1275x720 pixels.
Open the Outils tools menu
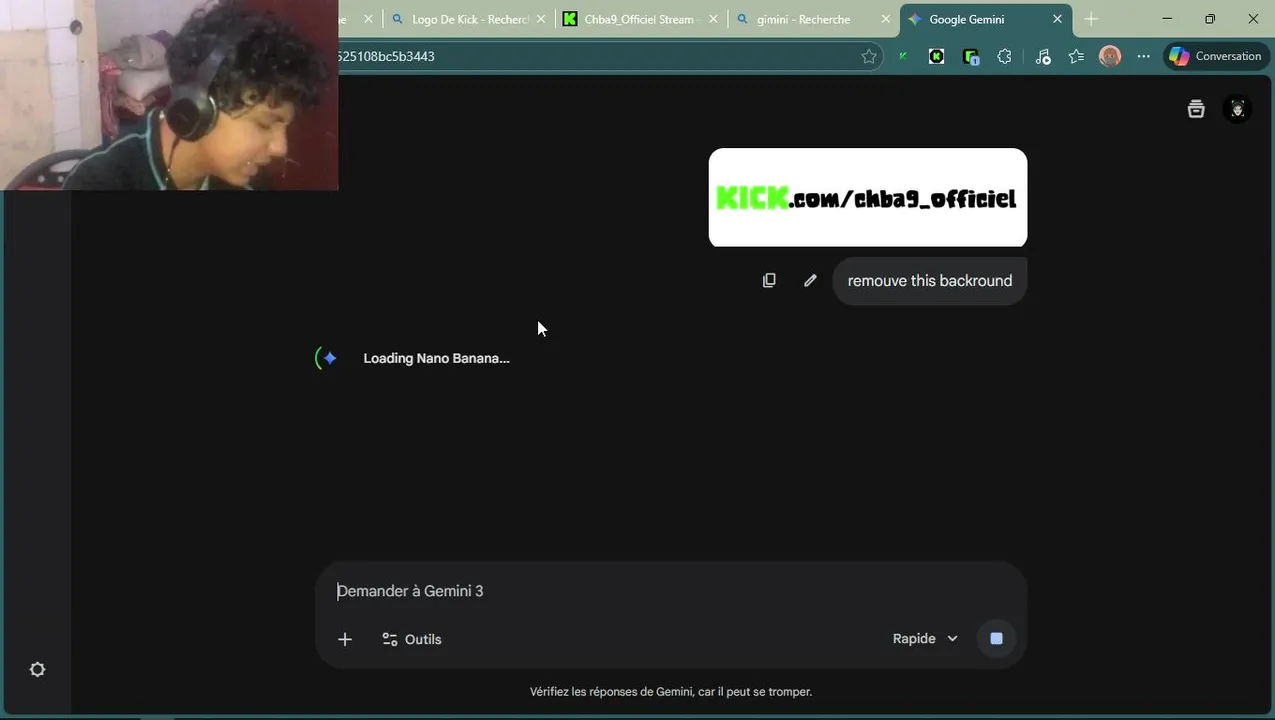pyautogui.click(x=412, y=639)
